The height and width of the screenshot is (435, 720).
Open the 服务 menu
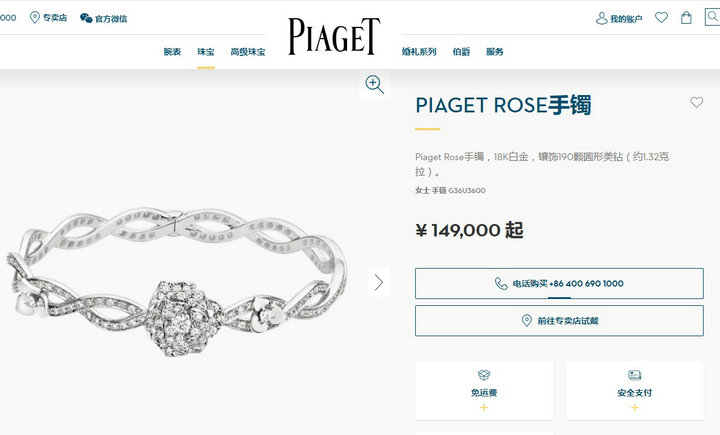(x=495, y=52)
